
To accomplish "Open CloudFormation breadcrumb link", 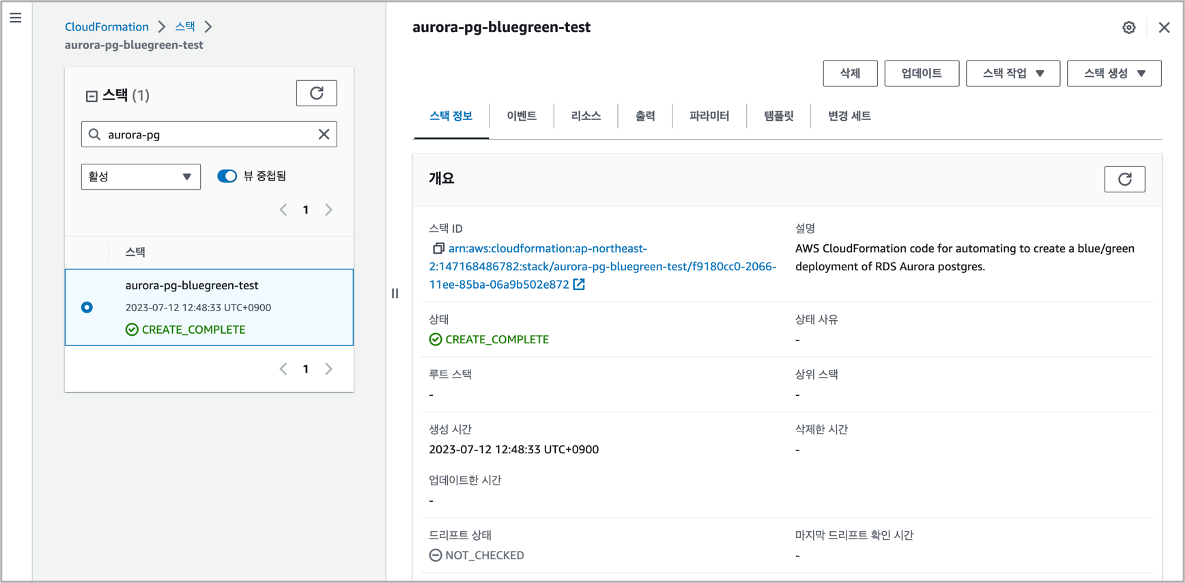I will pyautogui.click(x=107, y=26).
